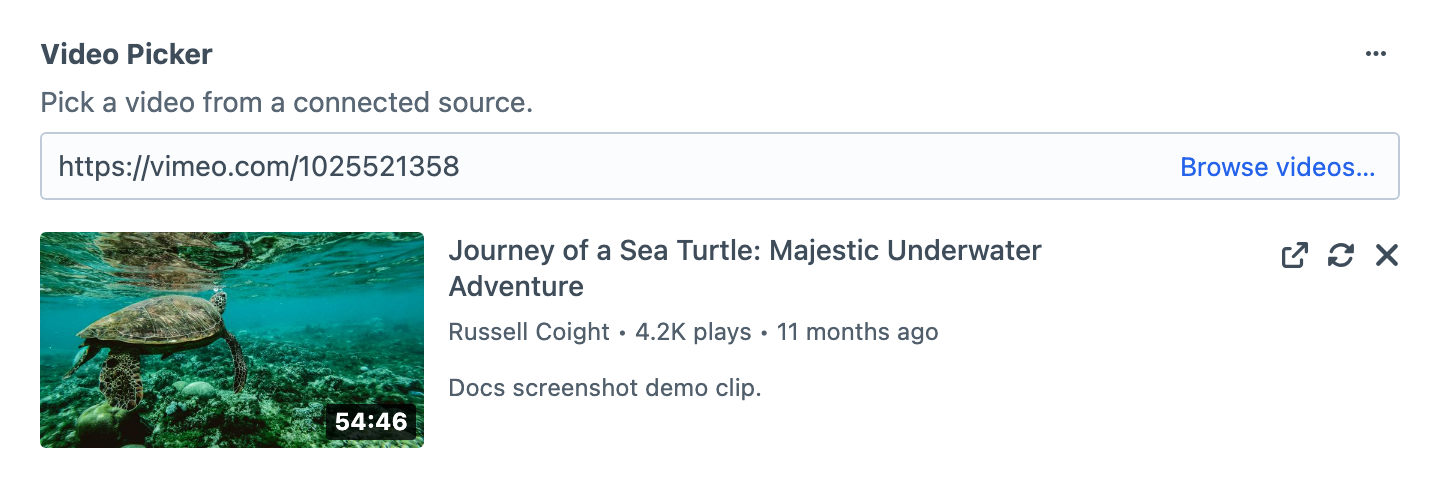This screenshot has height=488, width=1440.
Task: Remove the selected video with the X icon
Action: [1386, 256]
